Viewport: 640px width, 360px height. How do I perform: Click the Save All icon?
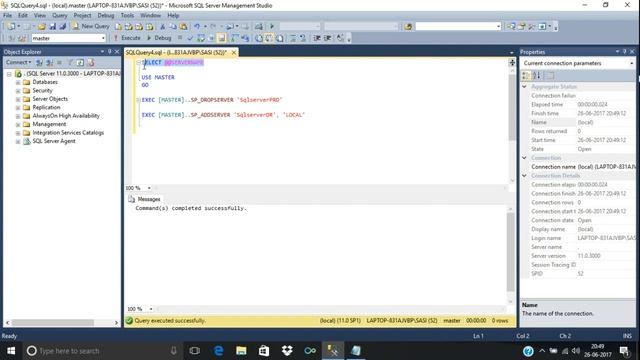pos(62,26)
